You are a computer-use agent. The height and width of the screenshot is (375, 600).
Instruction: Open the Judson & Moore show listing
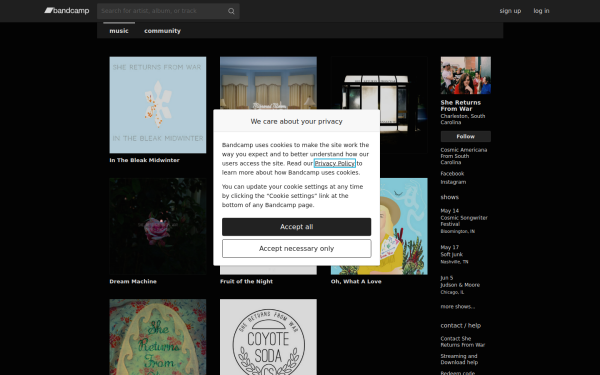(460, 285)
